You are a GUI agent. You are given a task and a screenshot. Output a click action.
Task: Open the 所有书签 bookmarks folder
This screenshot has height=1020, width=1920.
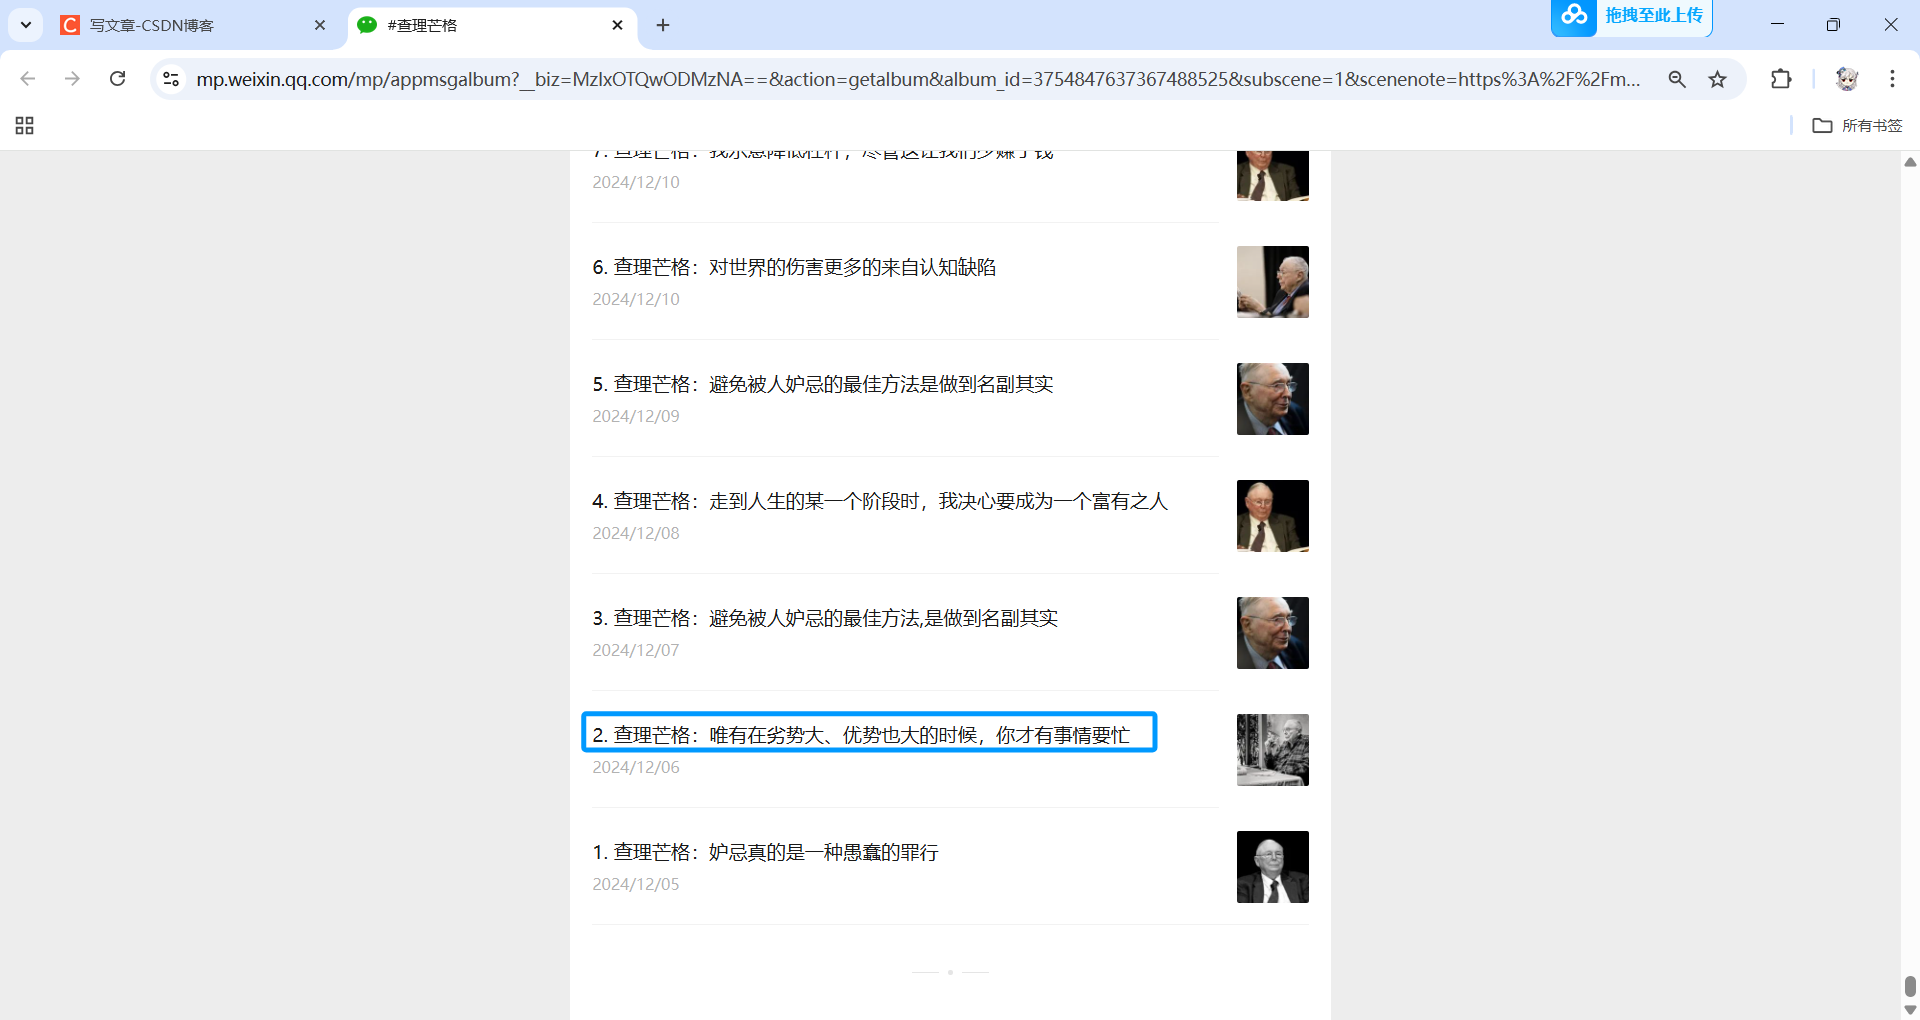tap(1857, 125)
